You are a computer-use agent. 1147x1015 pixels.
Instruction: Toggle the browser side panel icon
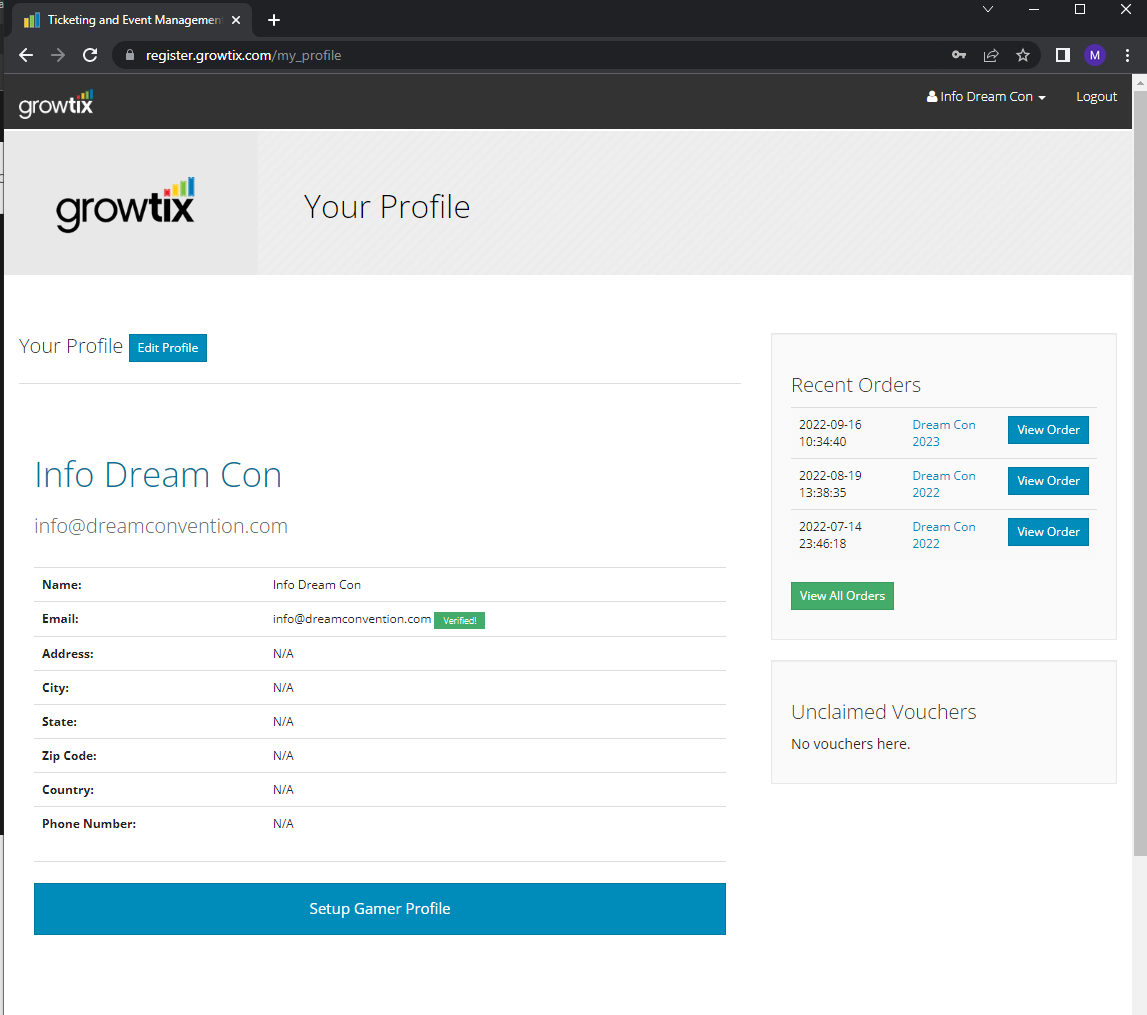1063,56
